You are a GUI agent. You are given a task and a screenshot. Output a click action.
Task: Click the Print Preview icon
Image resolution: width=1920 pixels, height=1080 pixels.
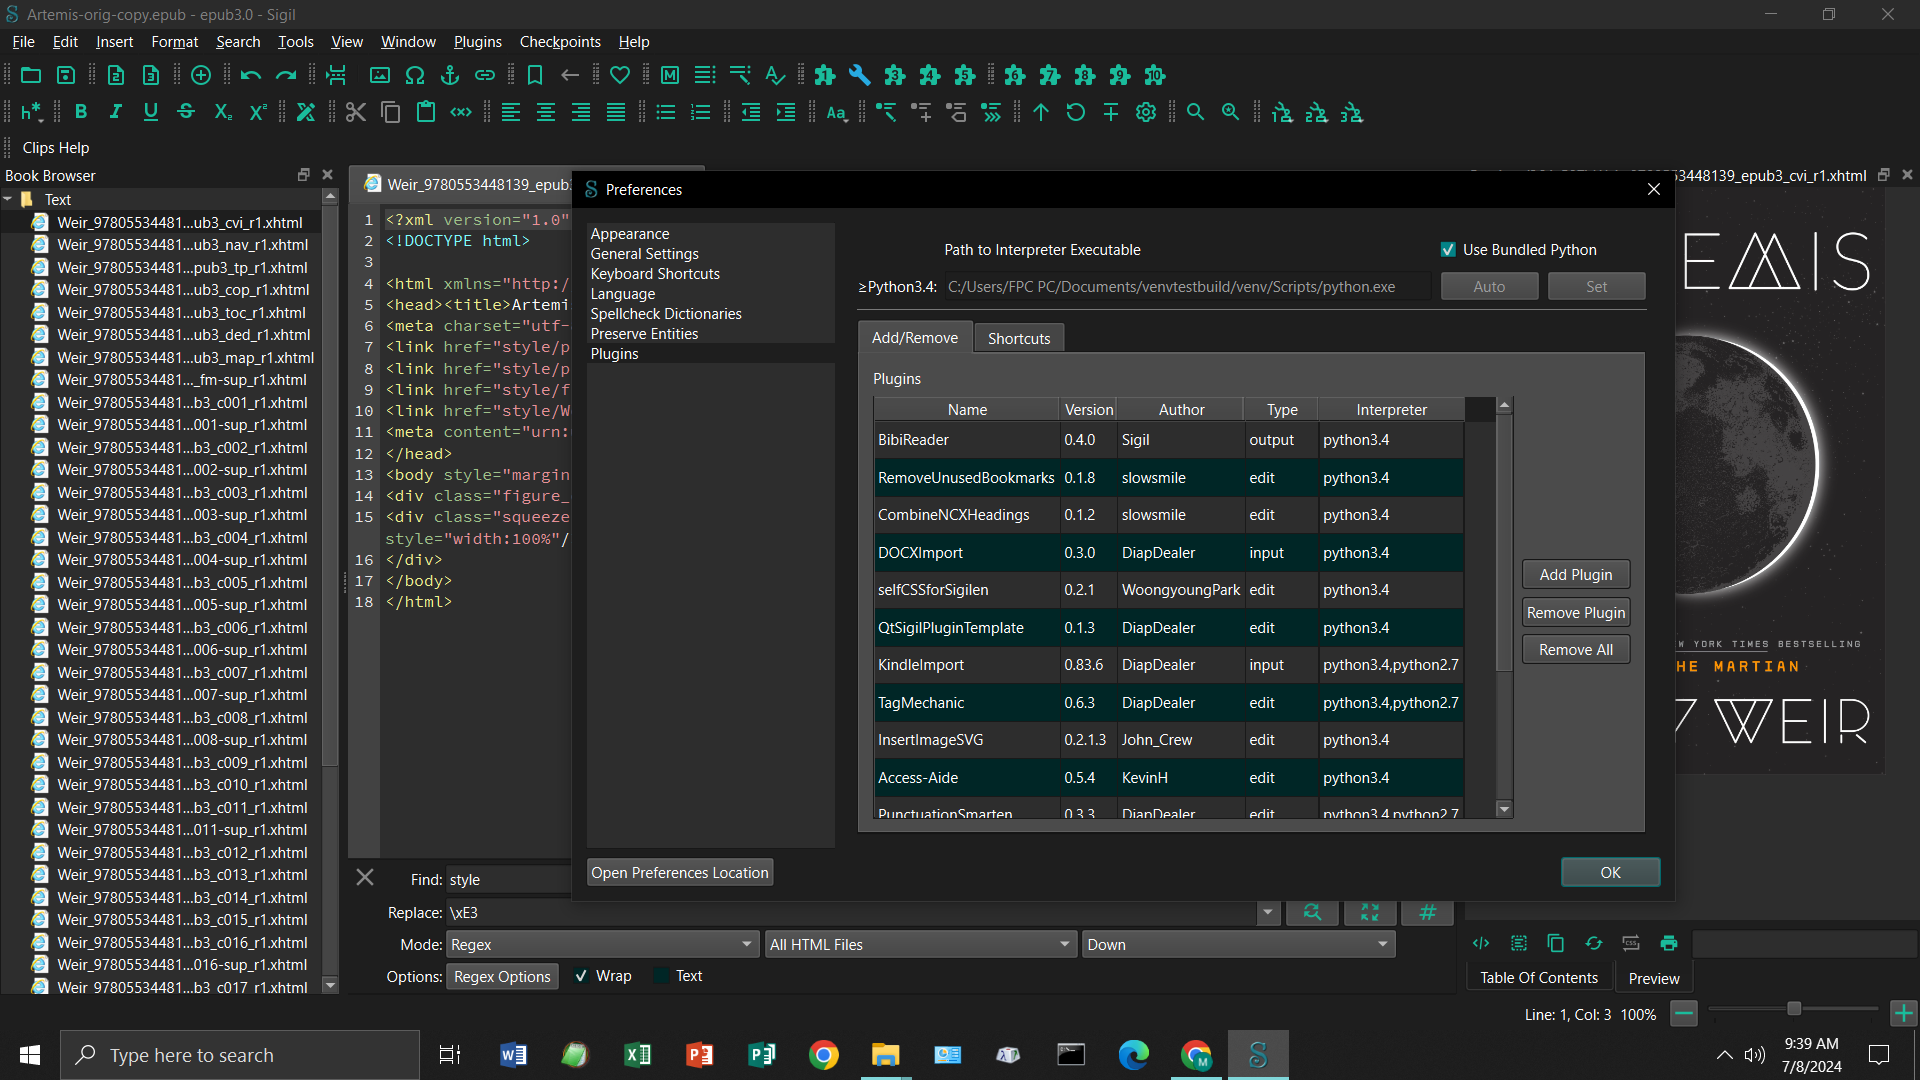(1668, 943)
